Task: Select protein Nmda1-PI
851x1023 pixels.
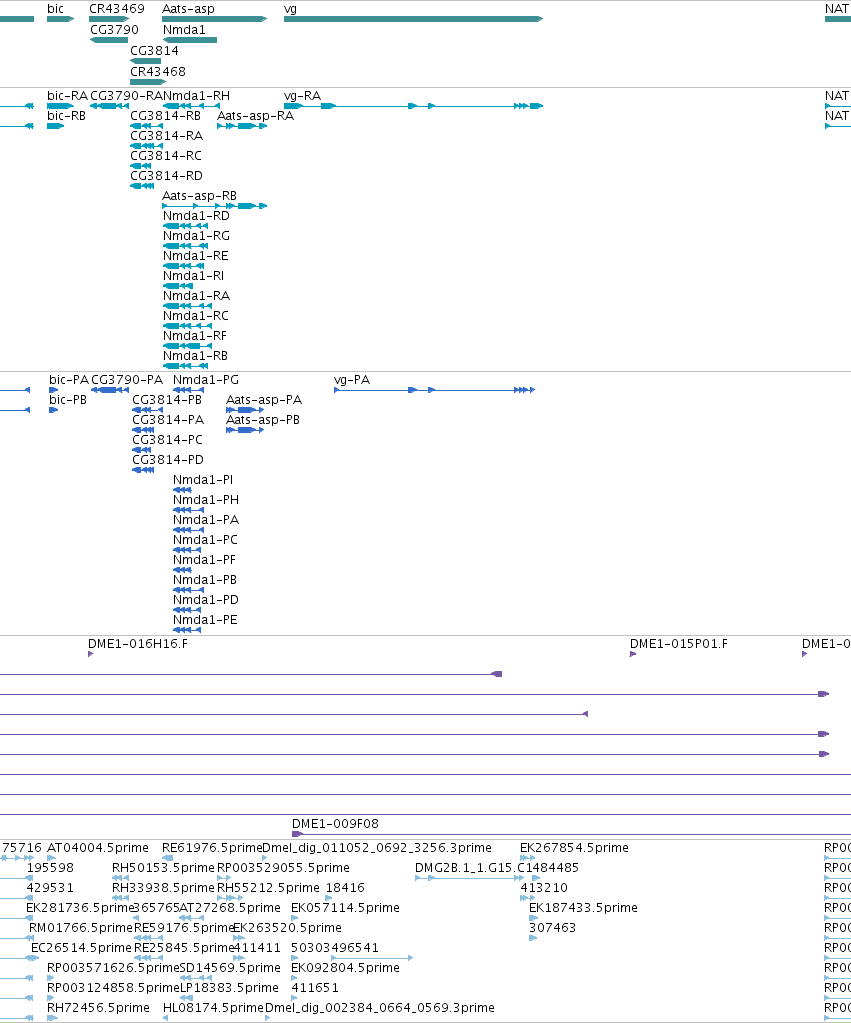Action: pyautogui.click(x=182, y=490)
